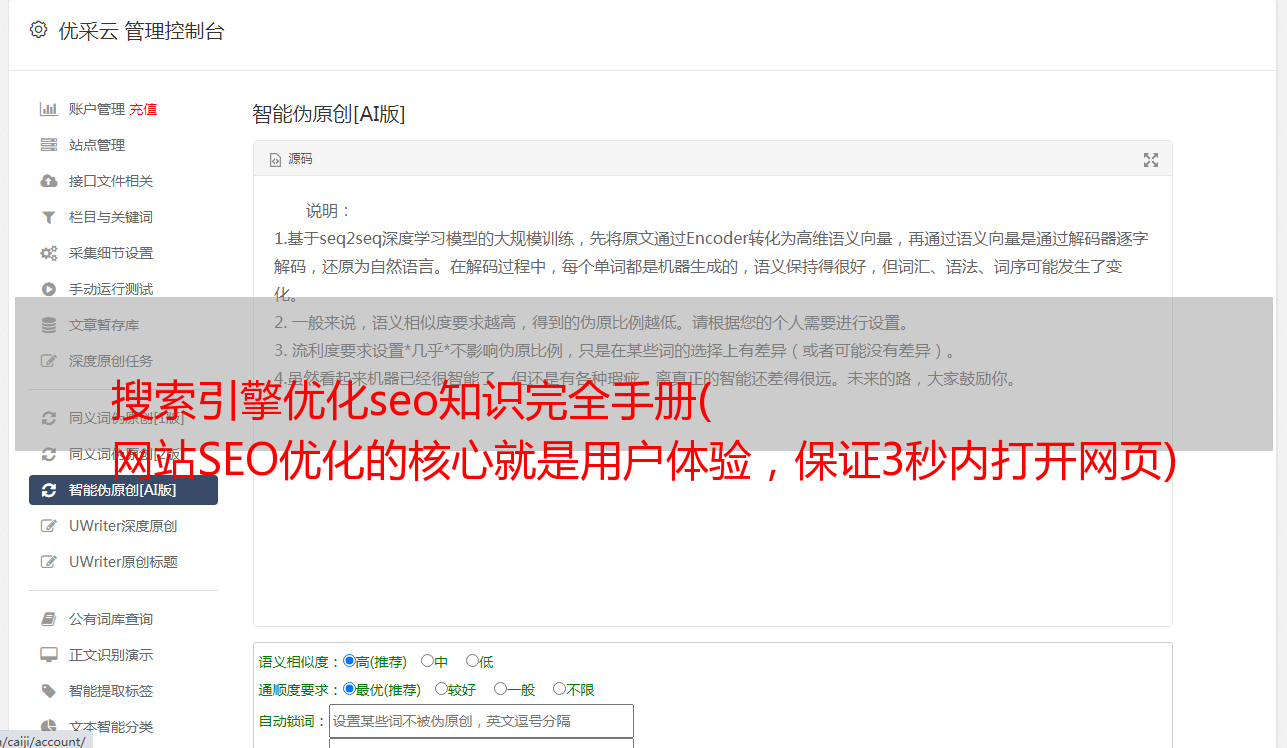This screenshot has width=1287, height=748.
Task: Open UWriter深度原创 menu item
Action: click(123, 526)
